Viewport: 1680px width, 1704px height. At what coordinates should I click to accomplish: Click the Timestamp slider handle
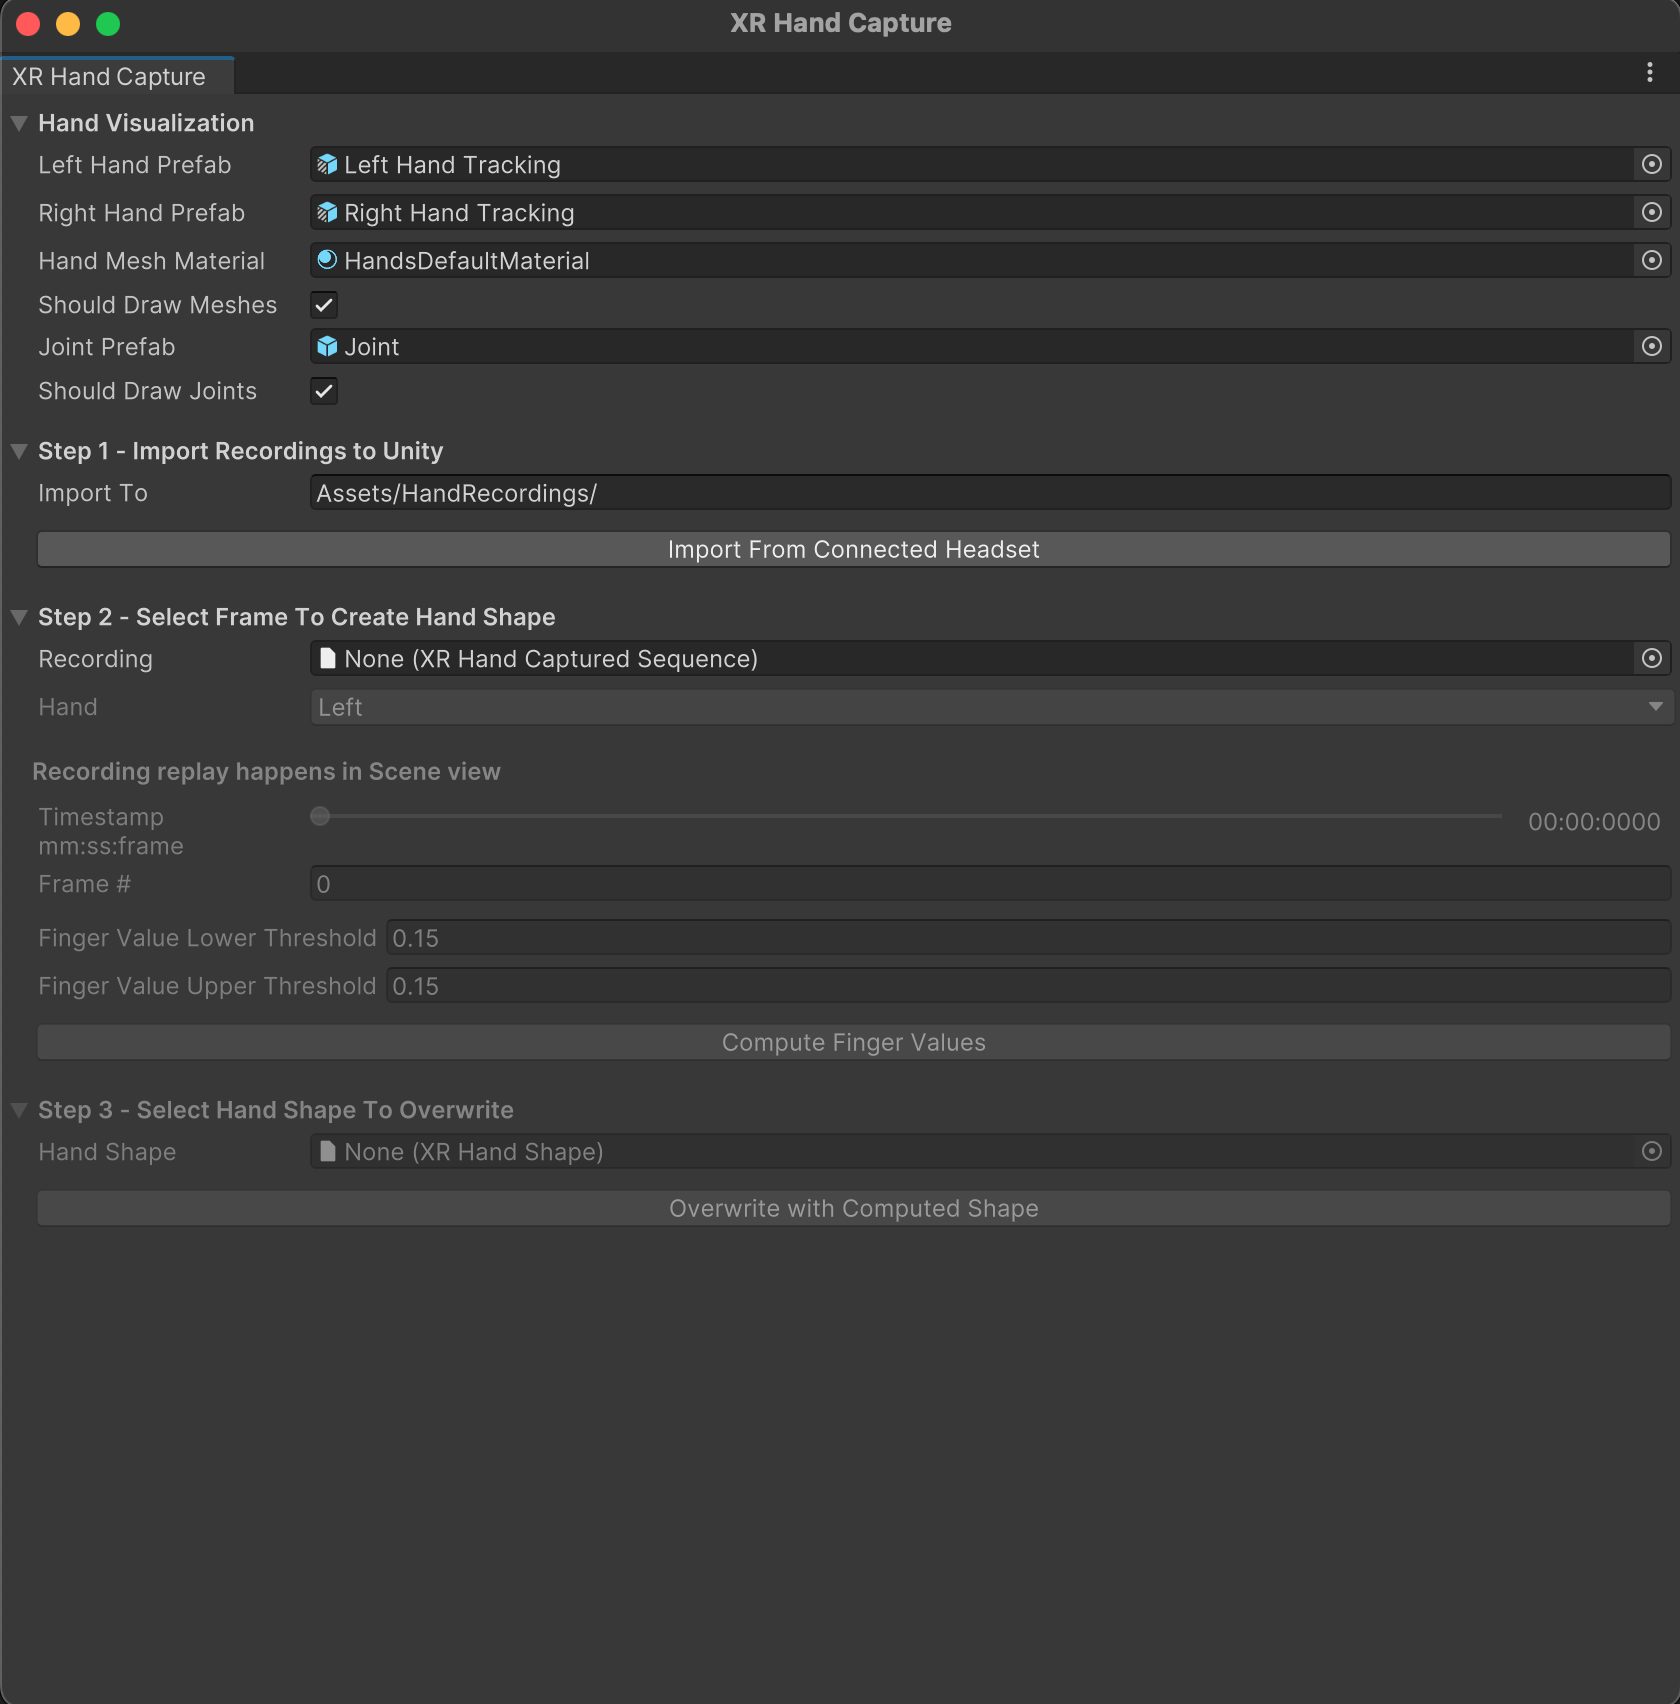click(x=320, y=817)
